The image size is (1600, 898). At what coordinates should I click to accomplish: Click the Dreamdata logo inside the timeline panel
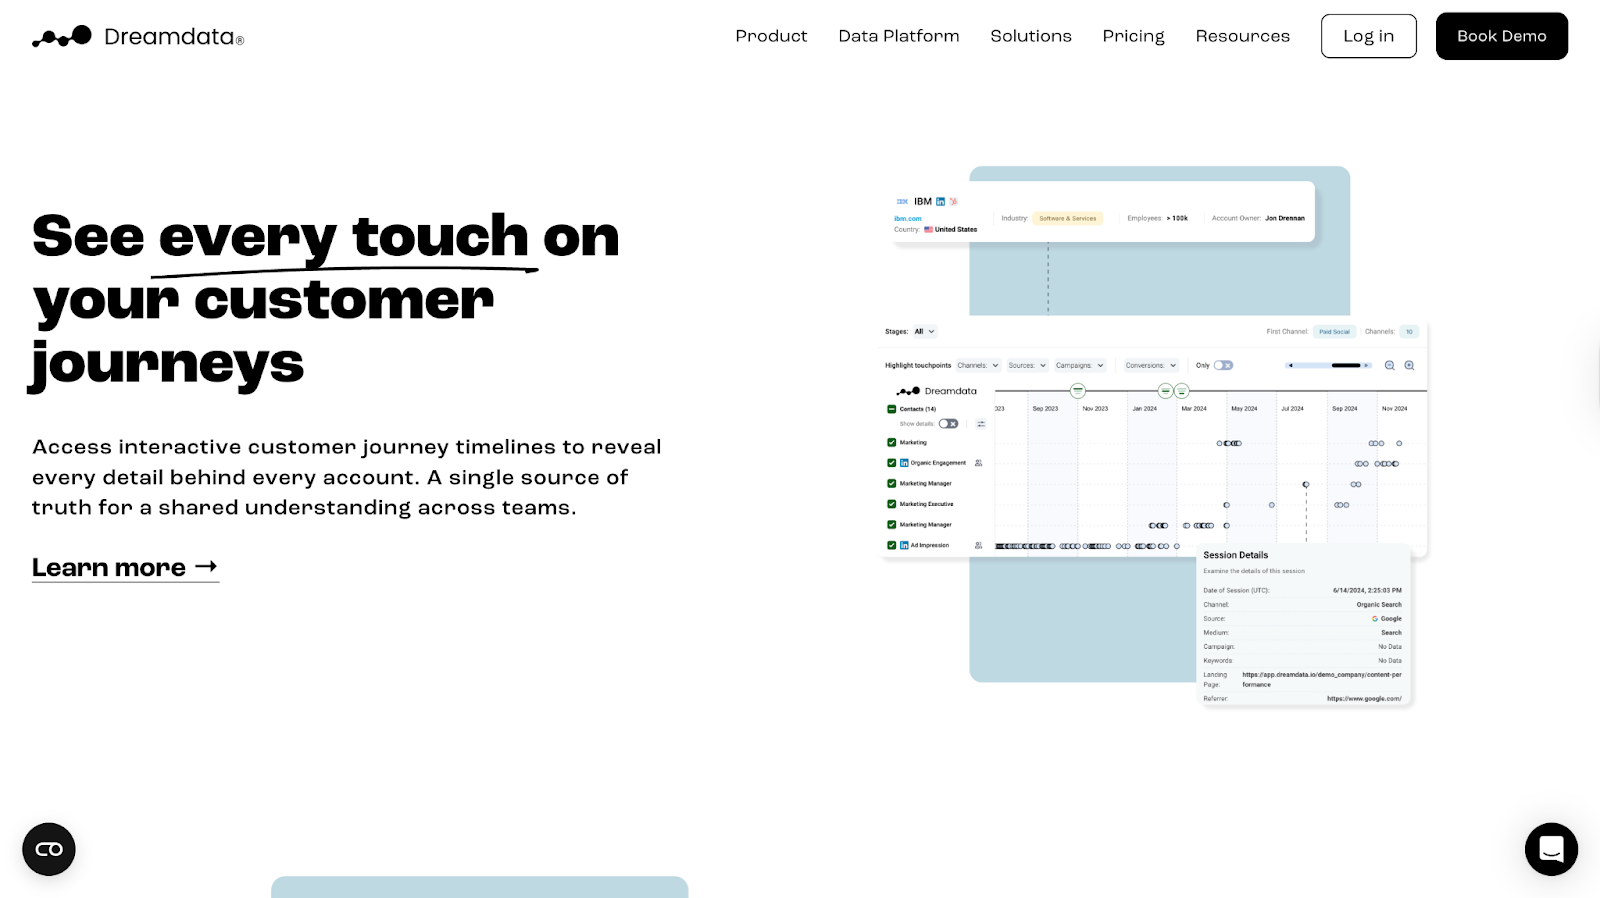tap(937, 391)
